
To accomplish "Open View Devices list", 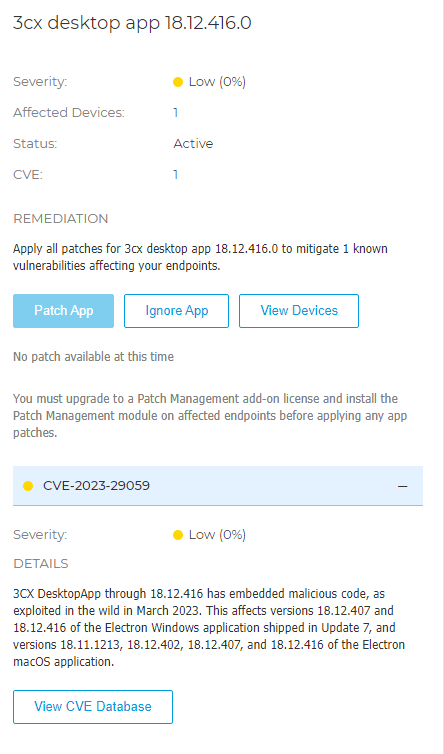I will coord(299,311).
